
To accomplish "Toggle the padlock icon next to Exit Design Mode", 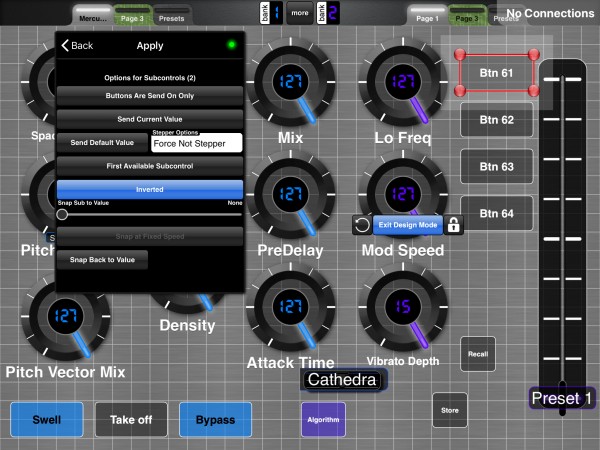I will (x=453, y=225).
